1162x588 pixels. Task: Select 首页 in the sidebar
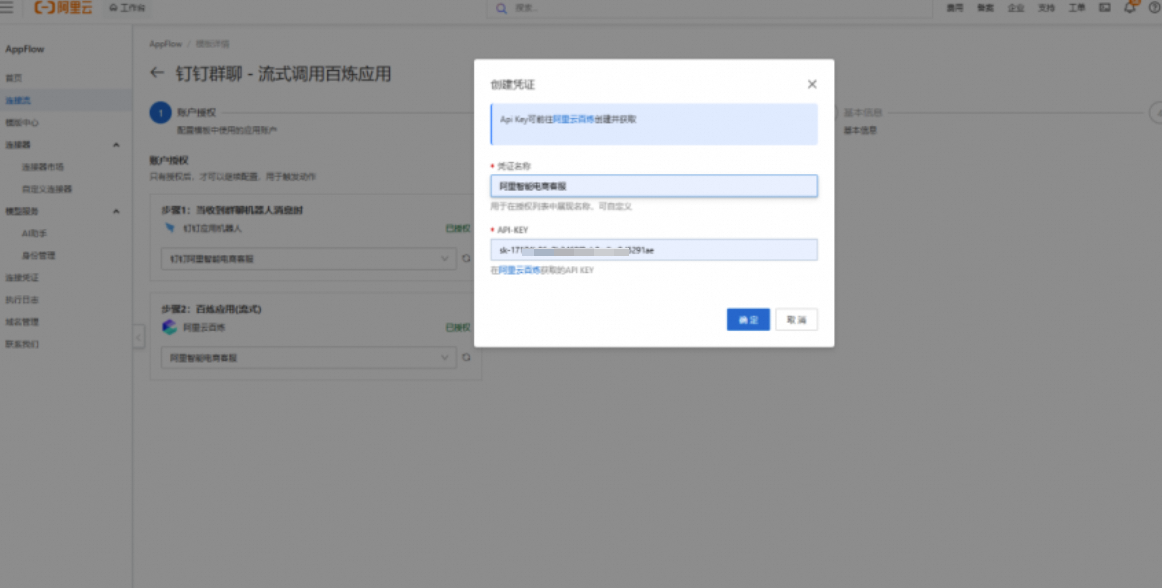13,78
